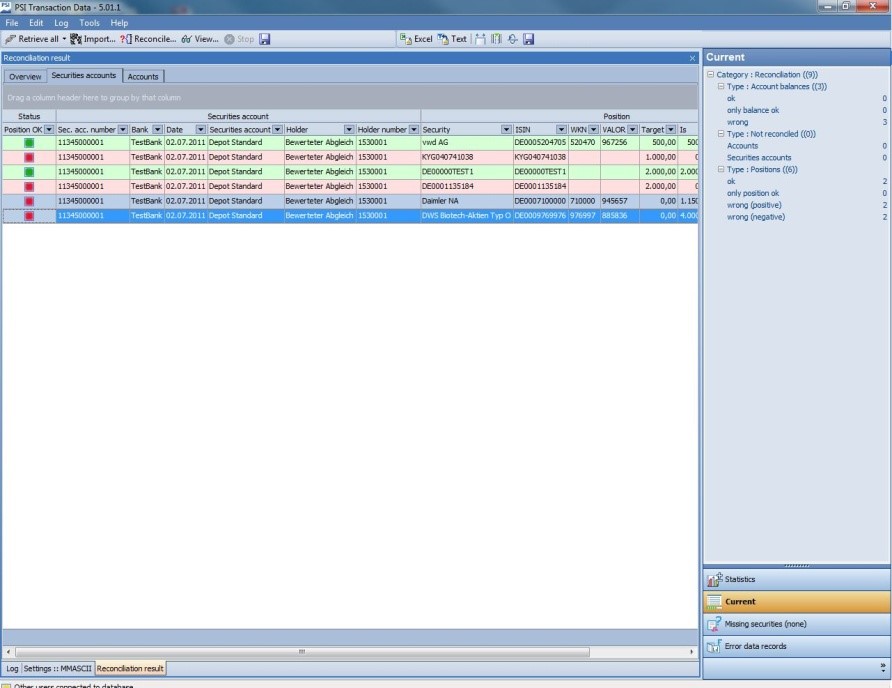Open the Bank column filter dropdown
This screenshot has height=688, width=892.
[x=155, y=130]
